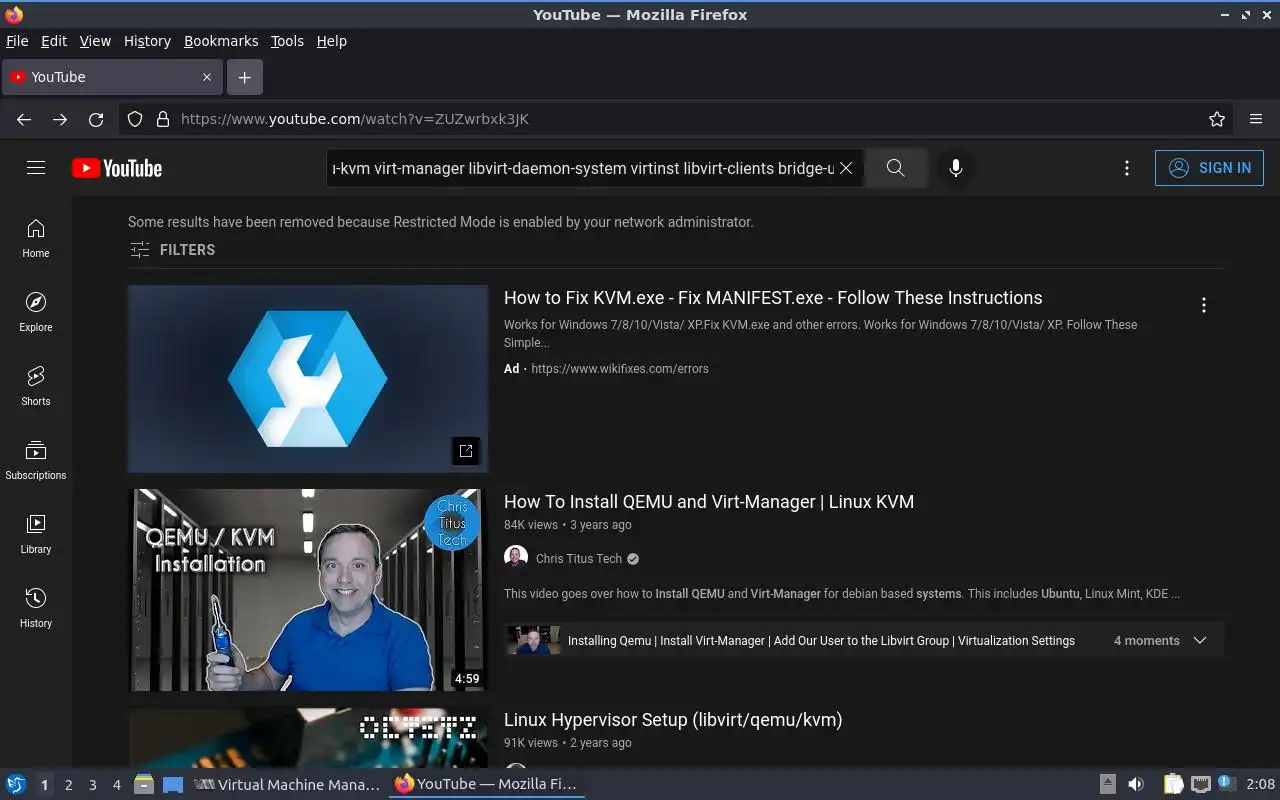The height and width of the screenshot is (800, 1280).
Task: Open 'How To Install QEMU and Virt-Manager' title
Action: (x=709, y=502)
